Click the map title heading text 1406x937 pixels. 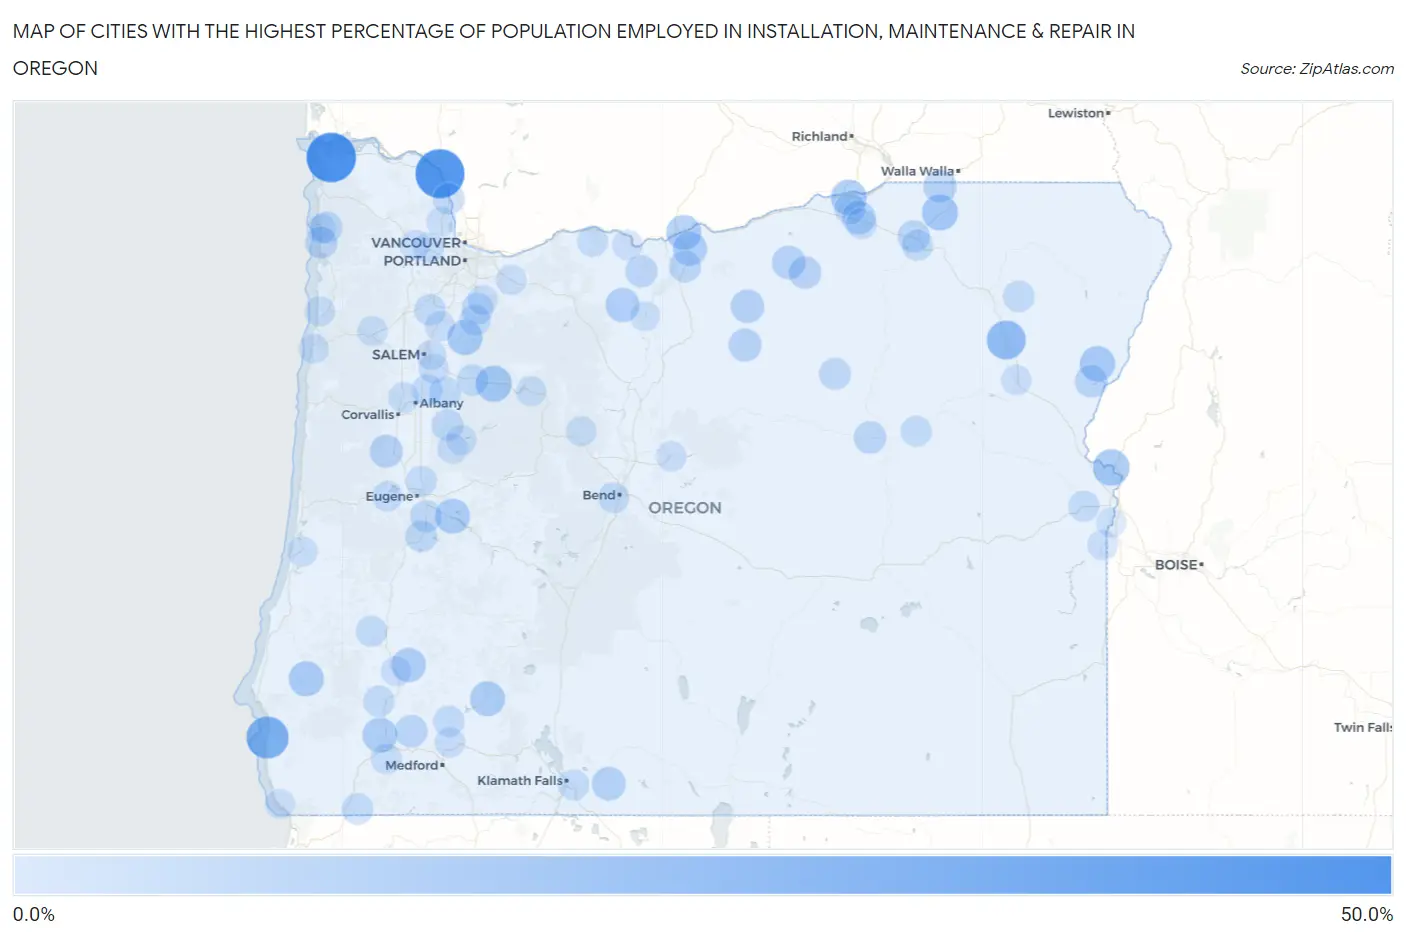pos(574,49)
